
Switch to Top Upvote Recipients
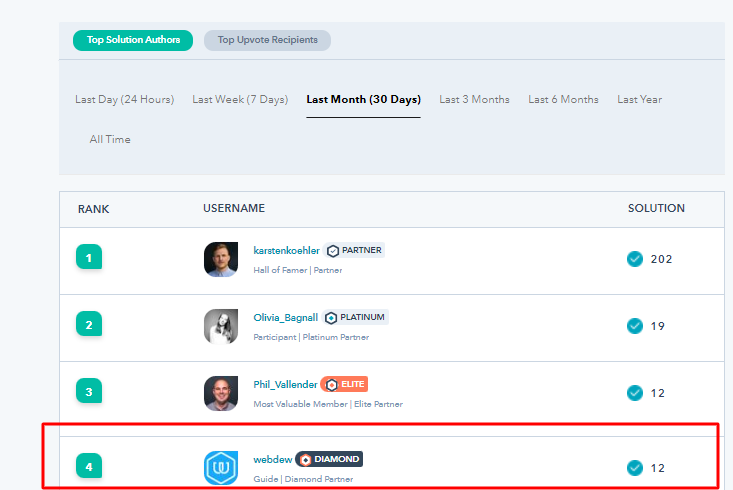[x=267, y=40]
